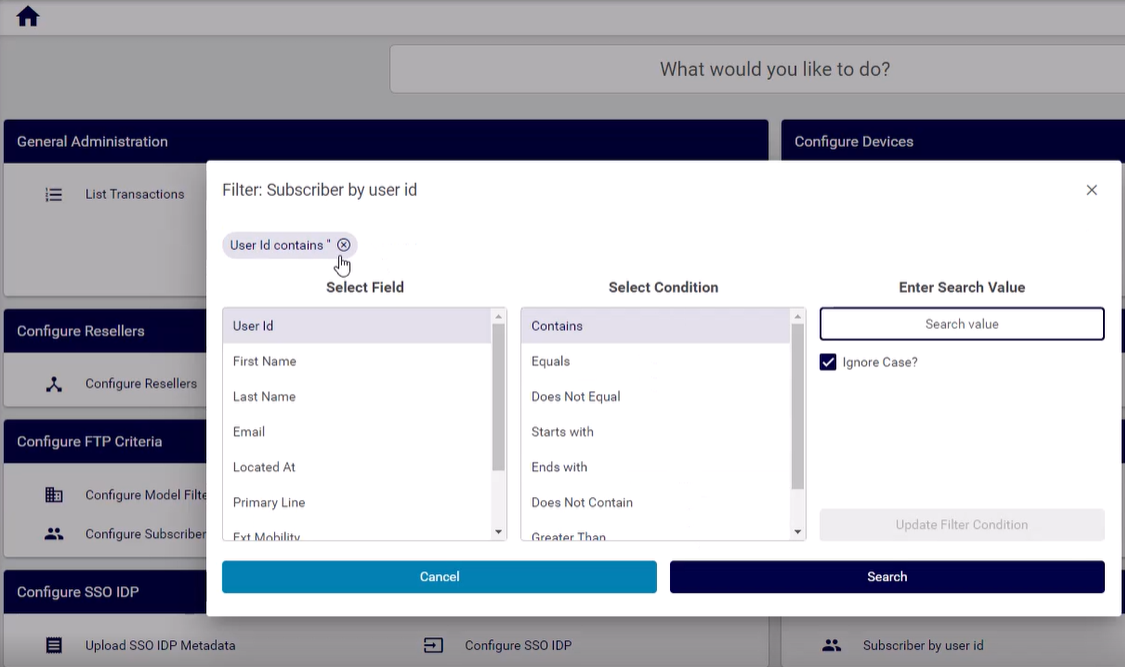Click the Upload SSO IDP Metadata icon

54,646
